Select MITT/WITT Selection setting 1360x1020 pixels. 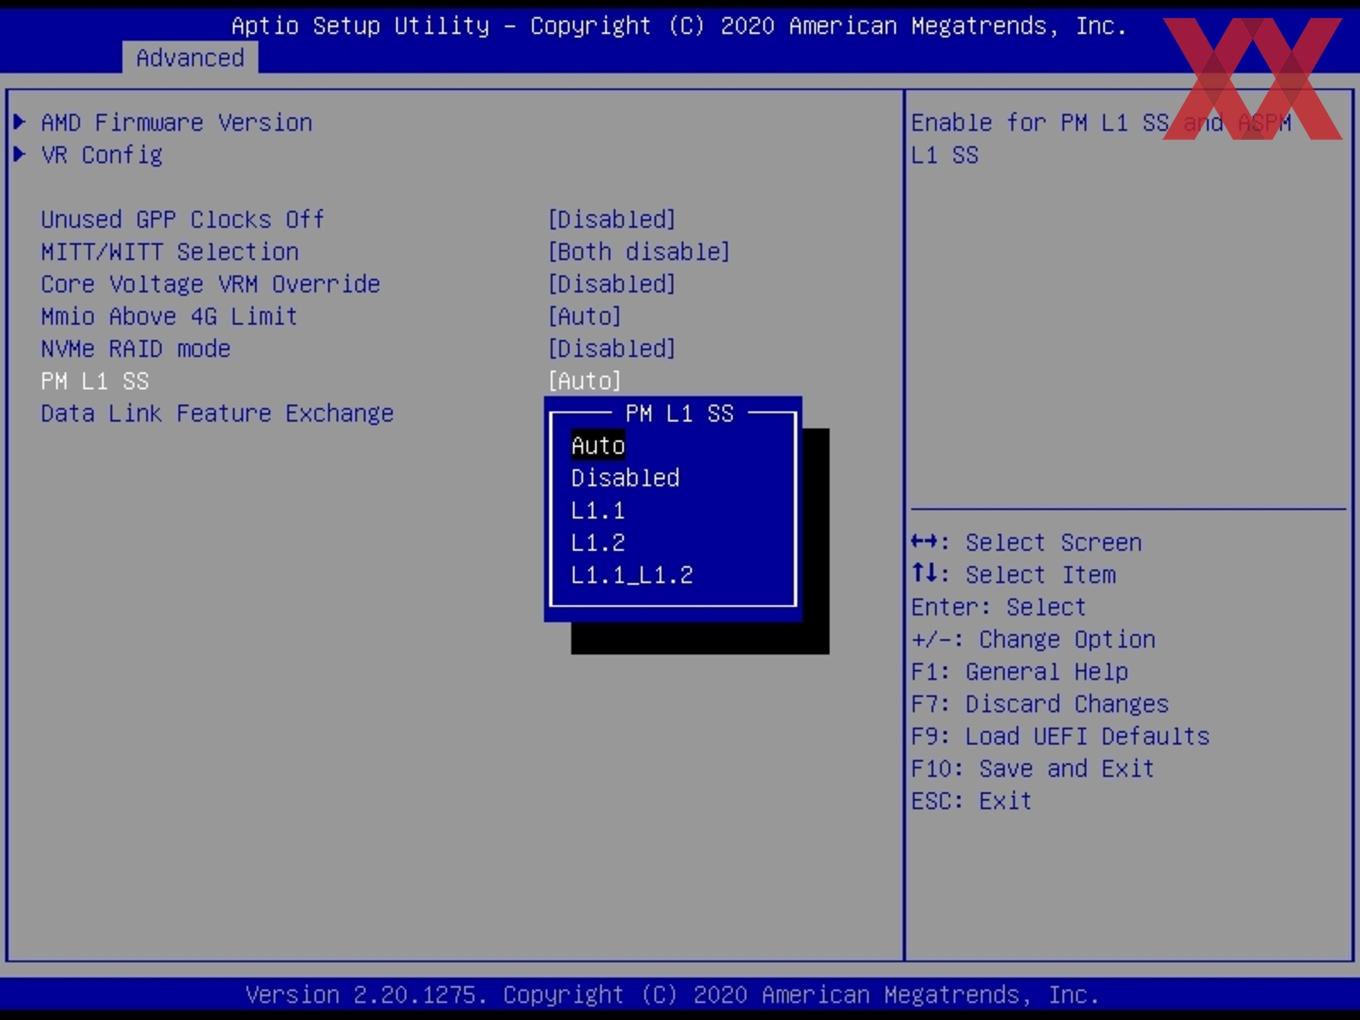pos(170,251)
